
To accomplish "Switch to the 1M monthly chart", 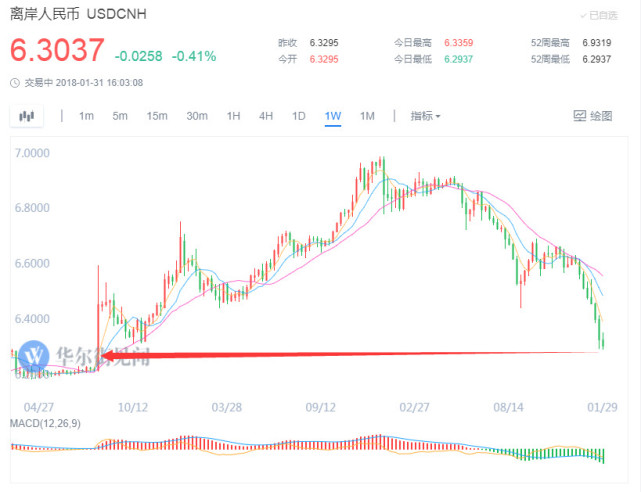I will point(367,116).
